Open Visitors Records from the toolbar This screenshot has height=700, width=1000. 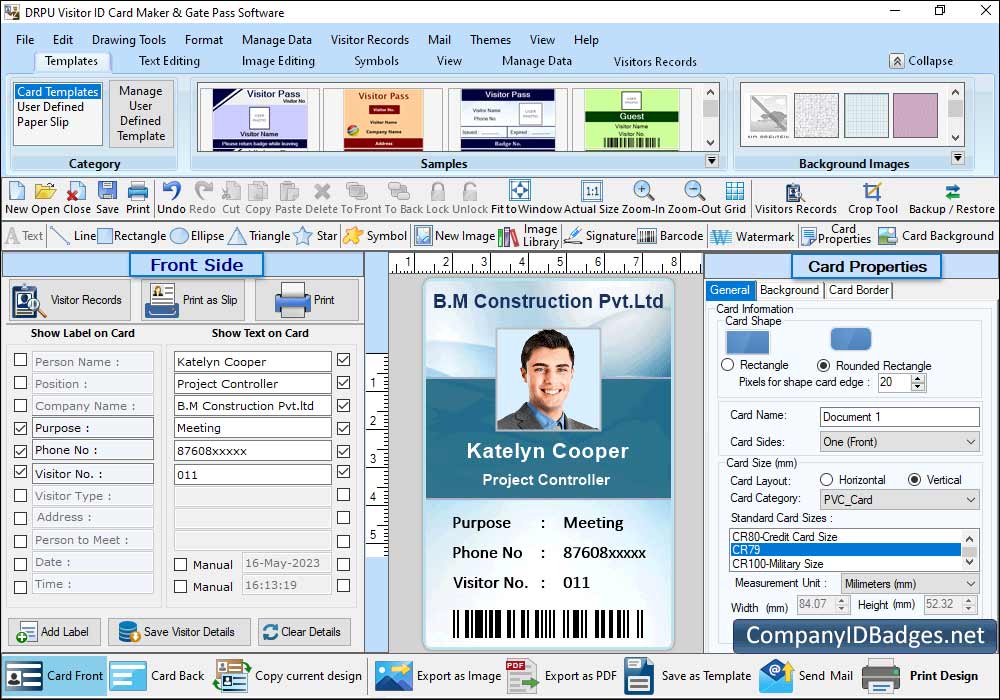(x=795, y=198)
